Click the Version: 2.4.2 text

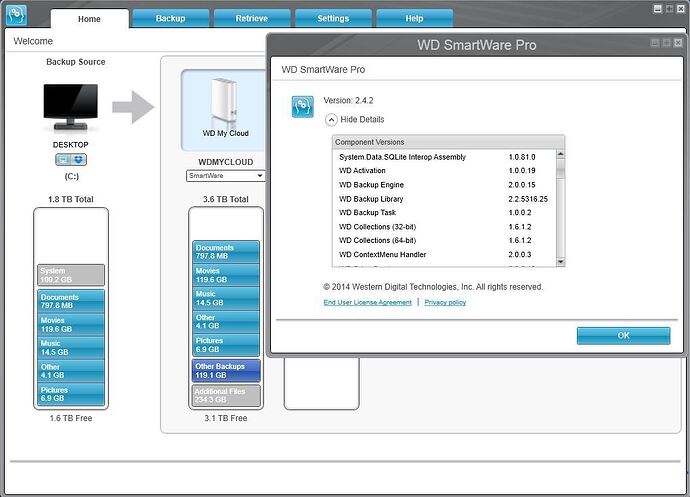pos(348,100)
